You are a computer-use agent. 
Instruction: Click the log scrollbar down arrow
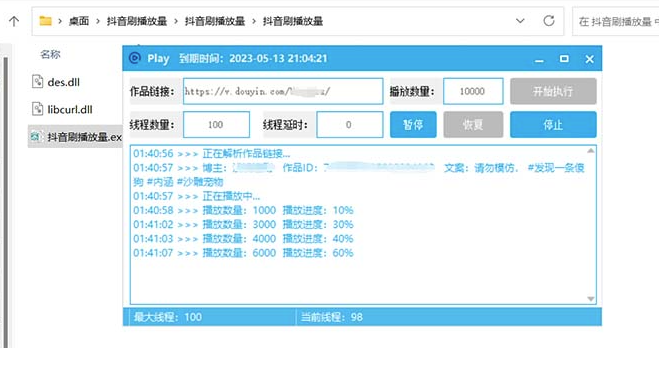[591, 299]
